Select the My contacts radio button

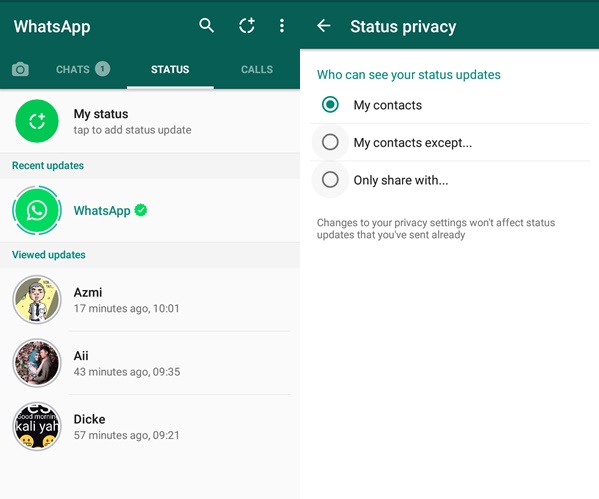(330, 104)
